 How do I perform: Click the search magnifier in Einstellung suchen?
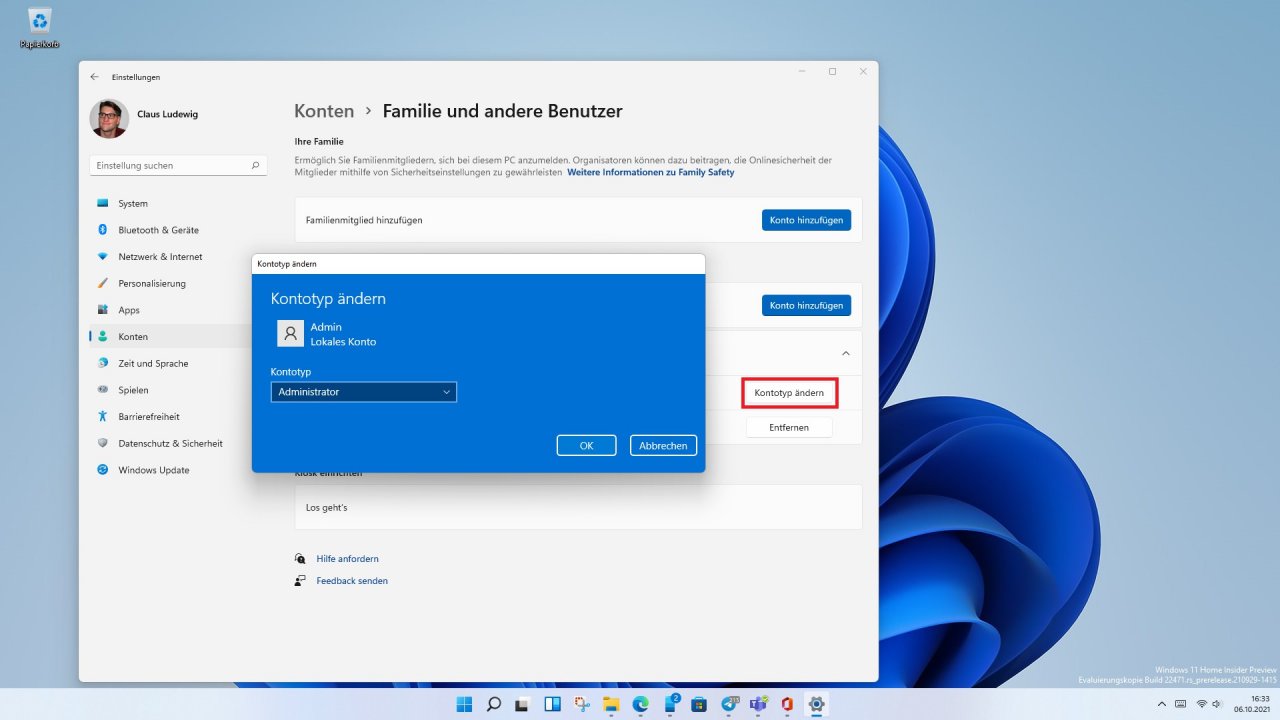255,166
